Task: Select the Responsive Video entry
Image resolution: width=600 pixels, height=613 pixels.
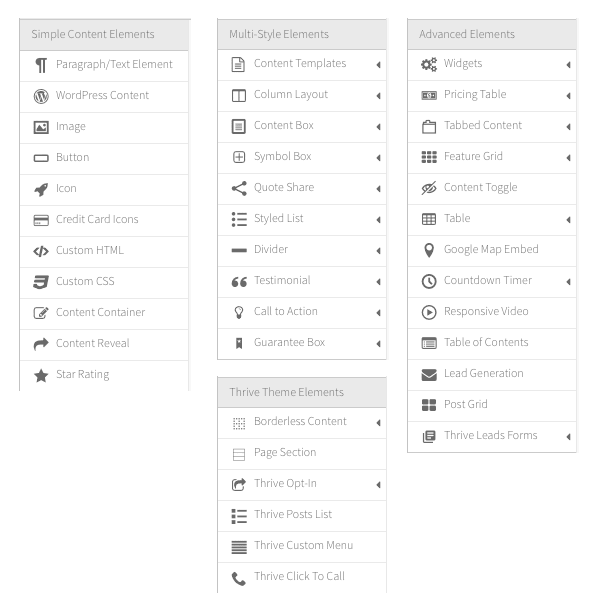Action: coord(492,313)
